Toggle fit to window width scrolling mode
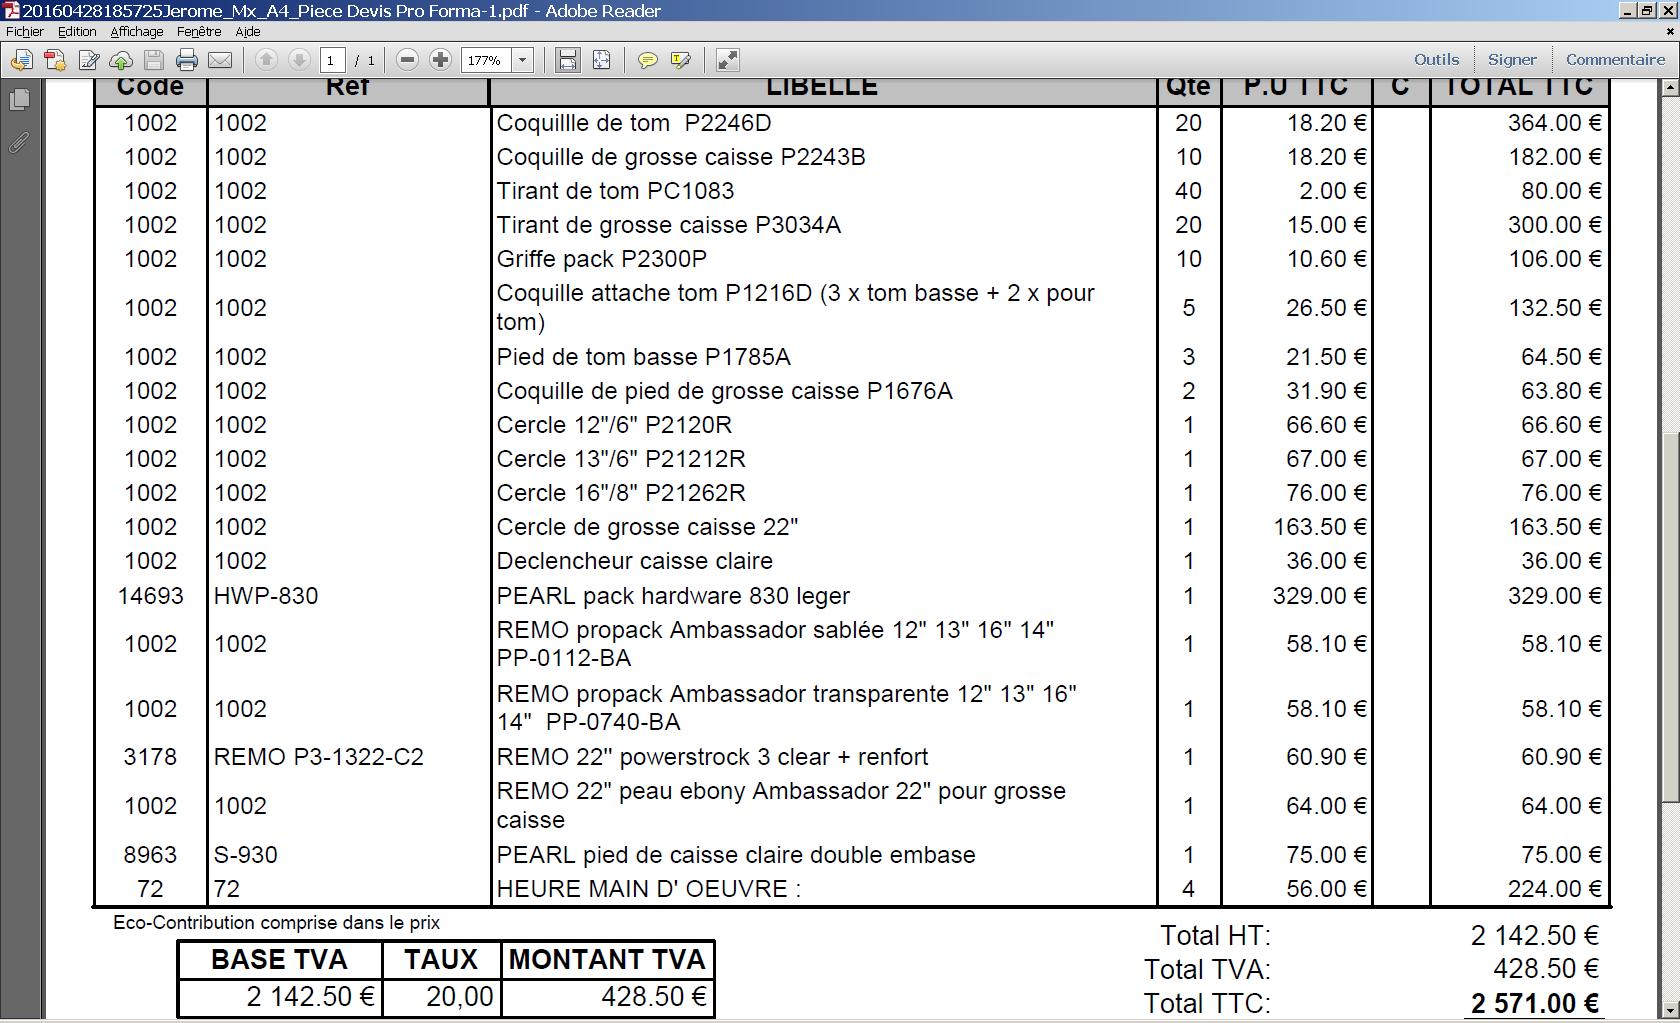 pos(567,60)
